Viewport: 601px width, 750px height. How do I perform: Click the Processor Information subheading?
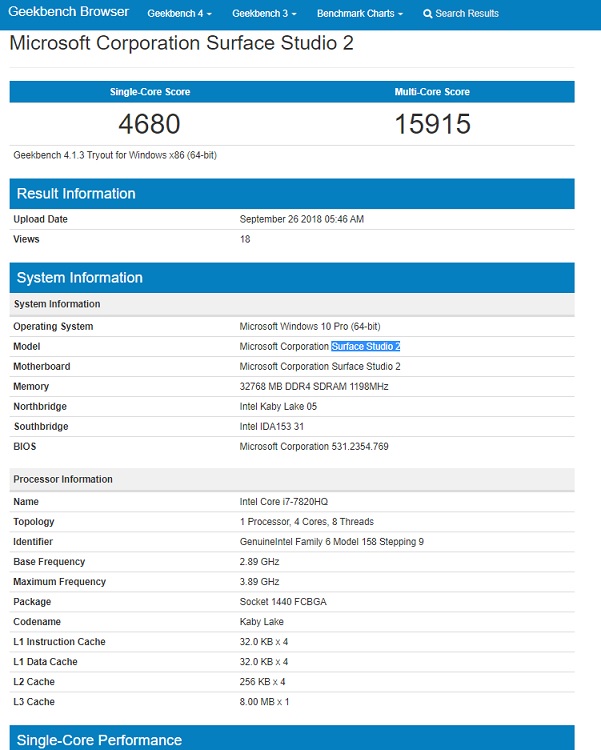point(63,479)
